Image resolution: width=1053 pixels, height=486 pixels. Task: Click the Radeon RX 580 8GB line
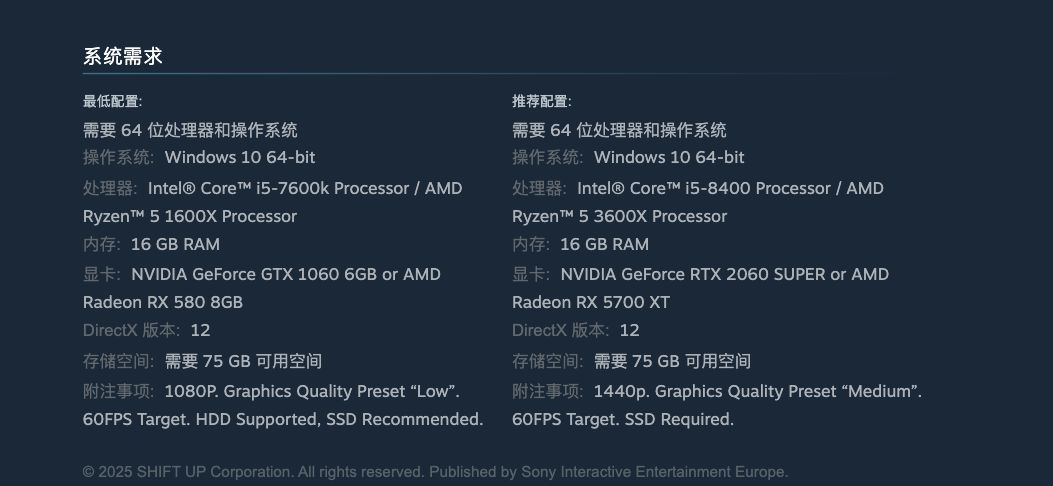[163, 302]
